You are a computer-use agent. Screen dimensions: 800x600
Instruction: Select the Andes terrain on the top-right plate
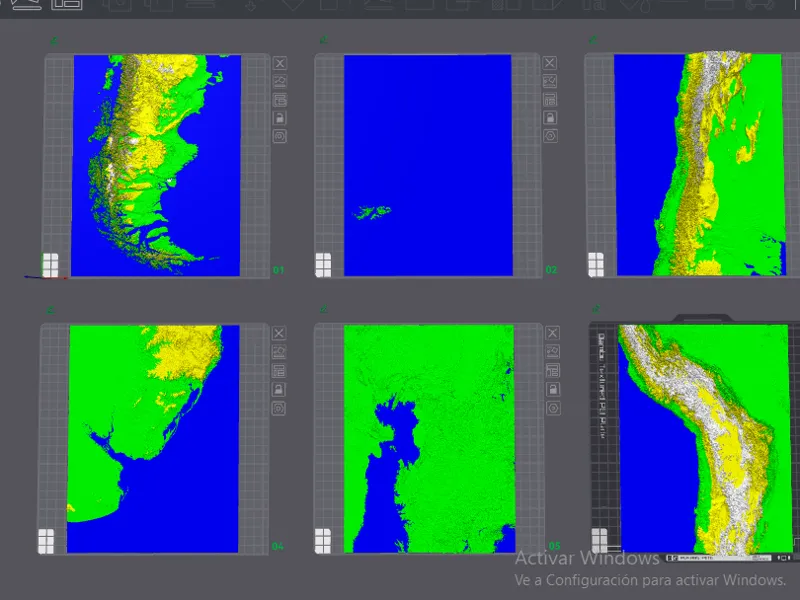(700, 163)
